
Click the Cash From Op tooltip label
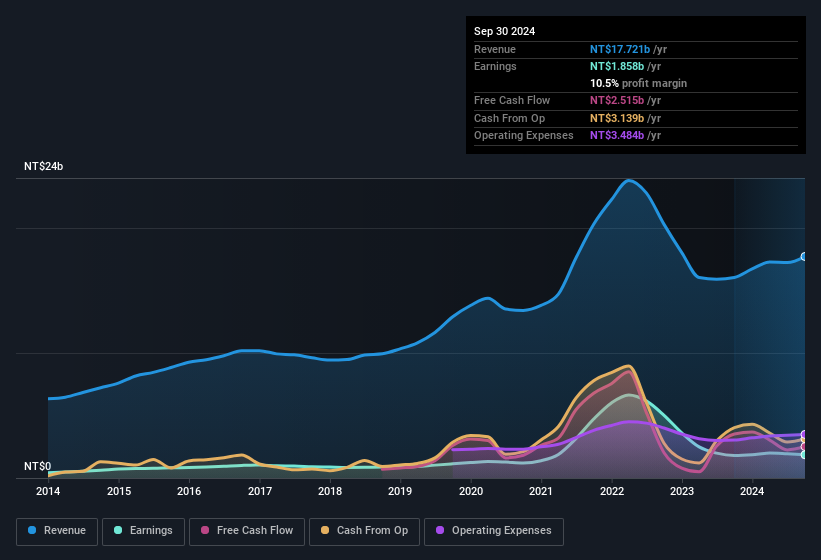pos(509,118)
